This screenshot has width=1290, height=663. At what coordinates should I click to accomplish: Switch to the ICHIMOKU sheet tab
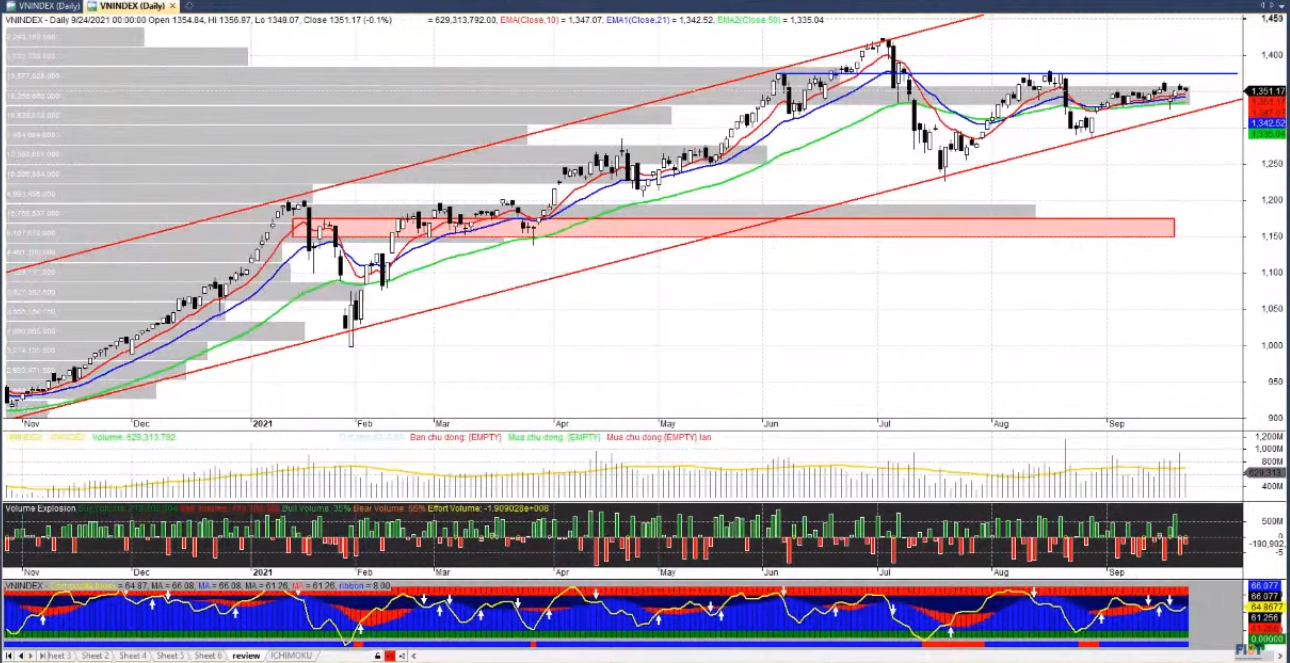(291, 656)
